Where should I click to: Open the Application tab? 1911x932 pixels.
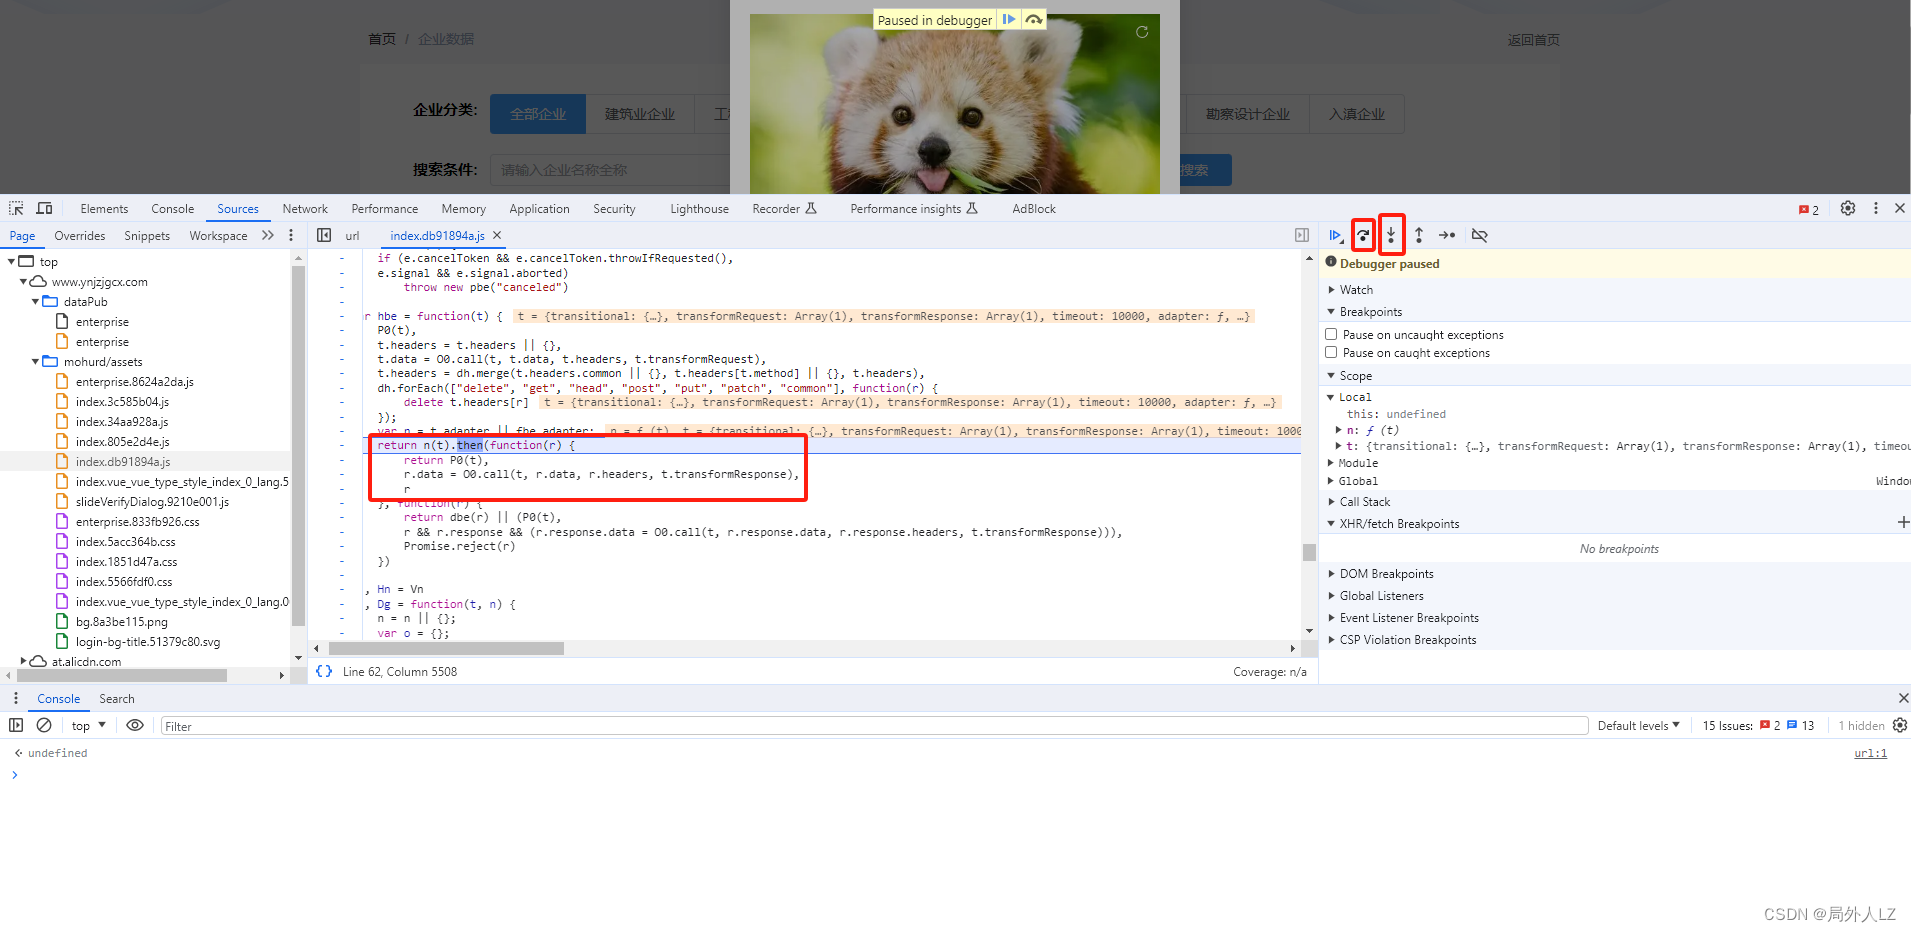[x=539, y=208]
